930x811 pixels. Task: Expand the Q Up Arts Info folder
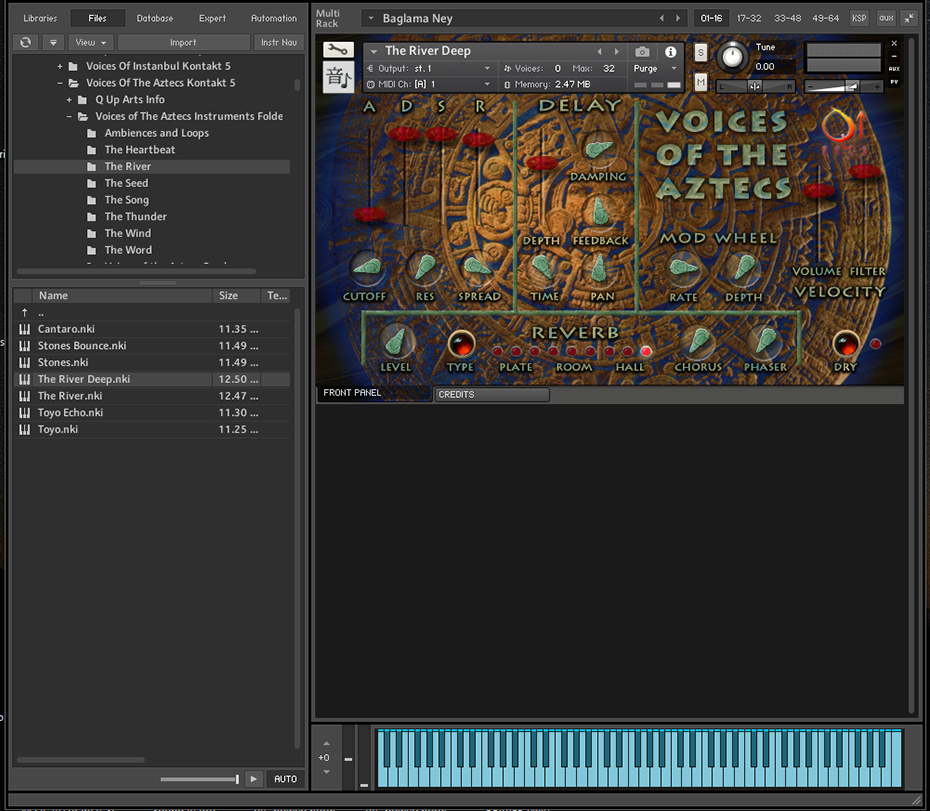(x=69, y=100)
